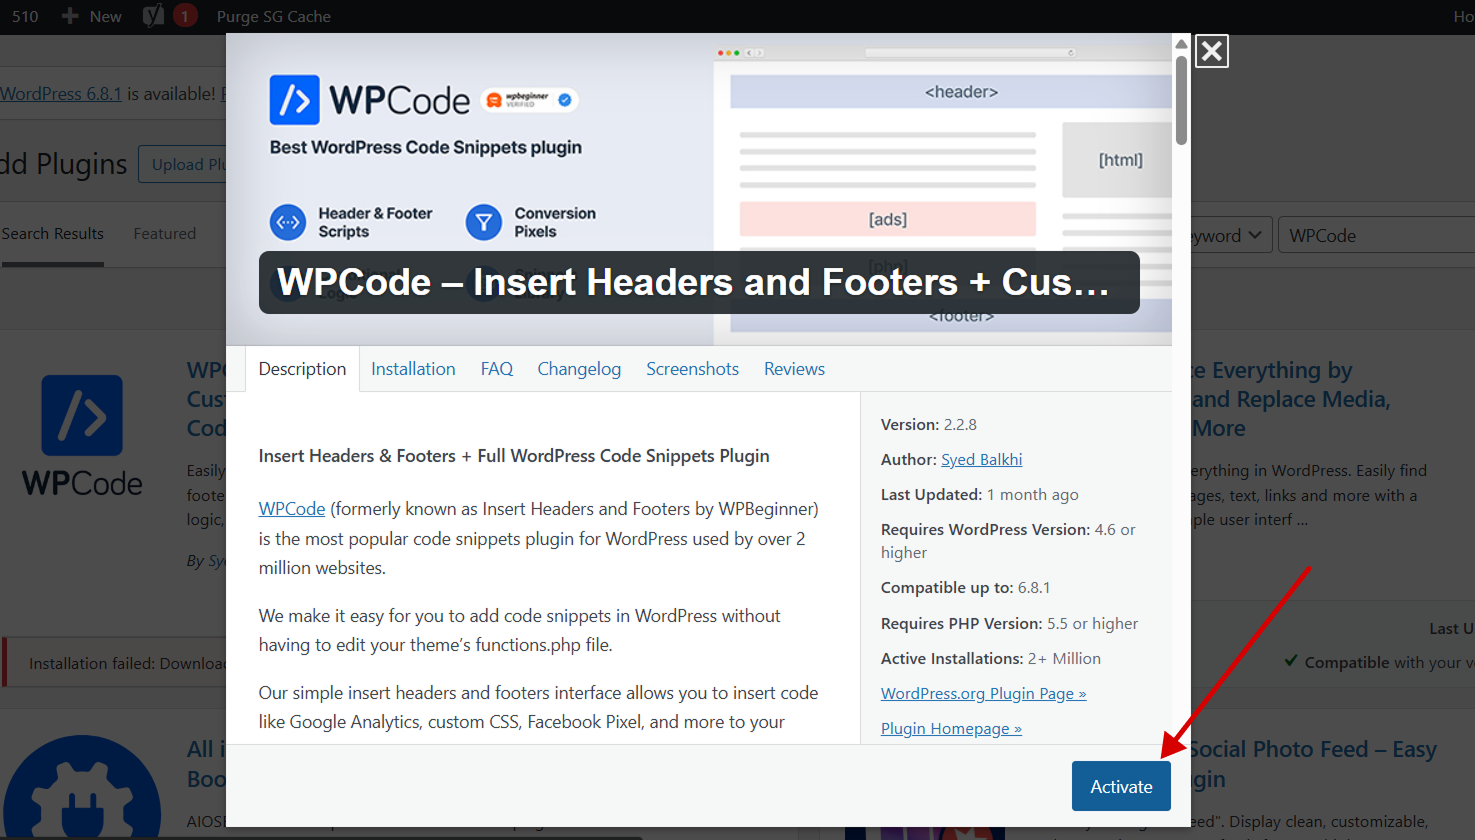
Task: Click the WPCode logo in the plugin banner
Action: pyautogui.click(x=293, y=100)
